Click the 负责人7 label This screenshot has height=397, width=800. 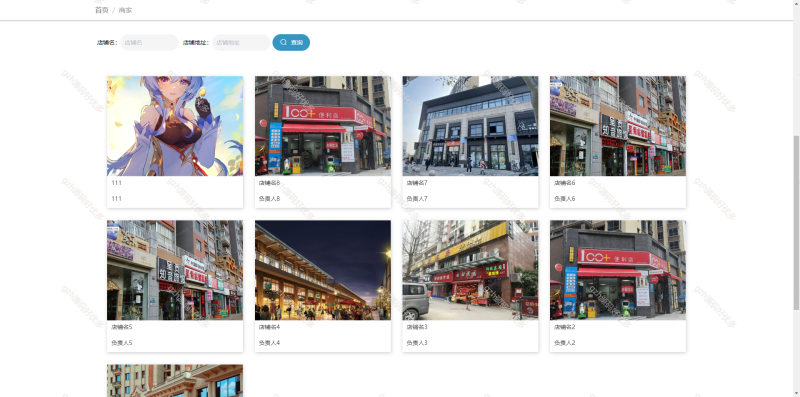click(x=417, y=198)
